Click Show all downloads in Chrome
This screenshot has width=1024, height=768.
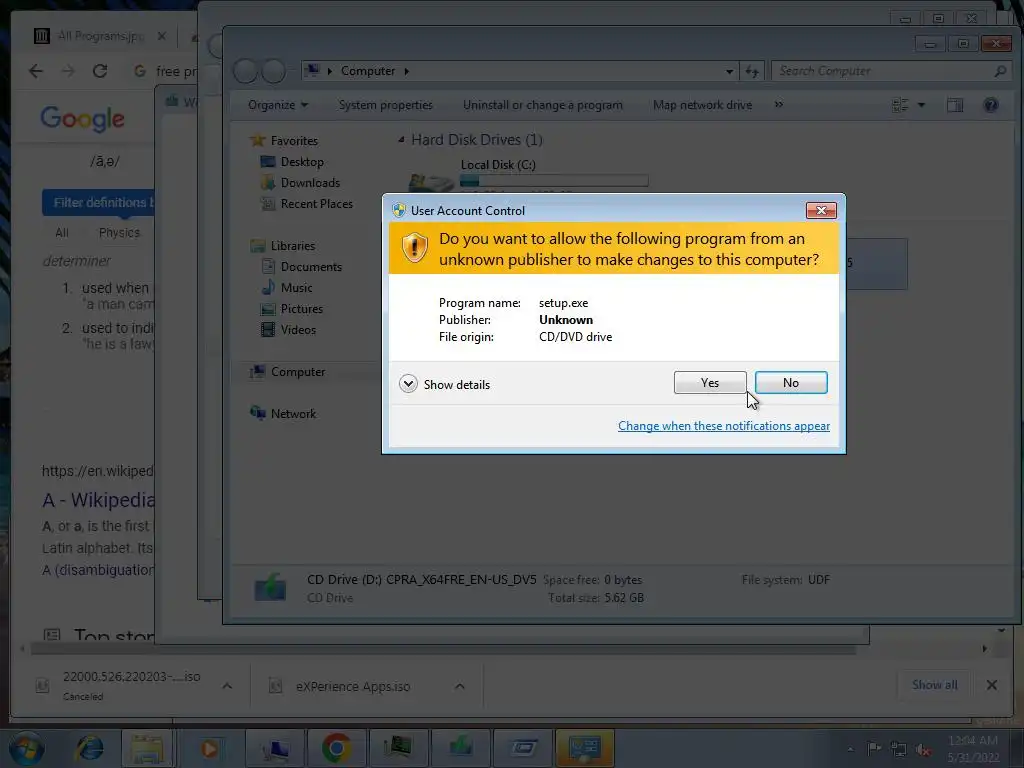tap(935, 684)
